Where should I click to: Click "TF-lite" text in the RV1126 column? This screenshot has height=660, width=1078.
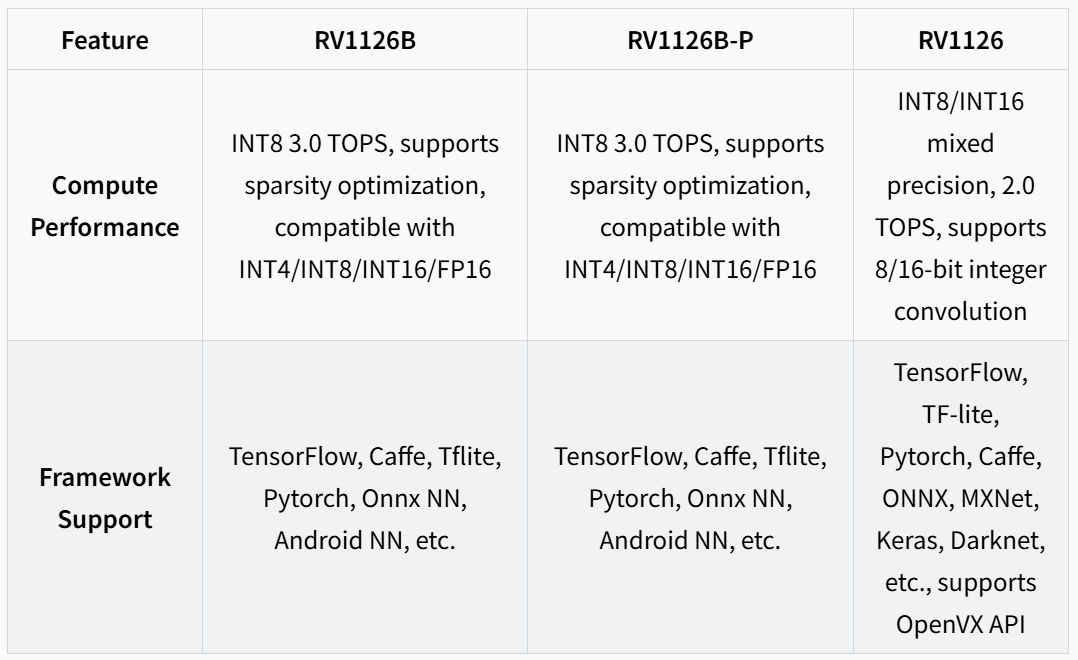point(960,415)
